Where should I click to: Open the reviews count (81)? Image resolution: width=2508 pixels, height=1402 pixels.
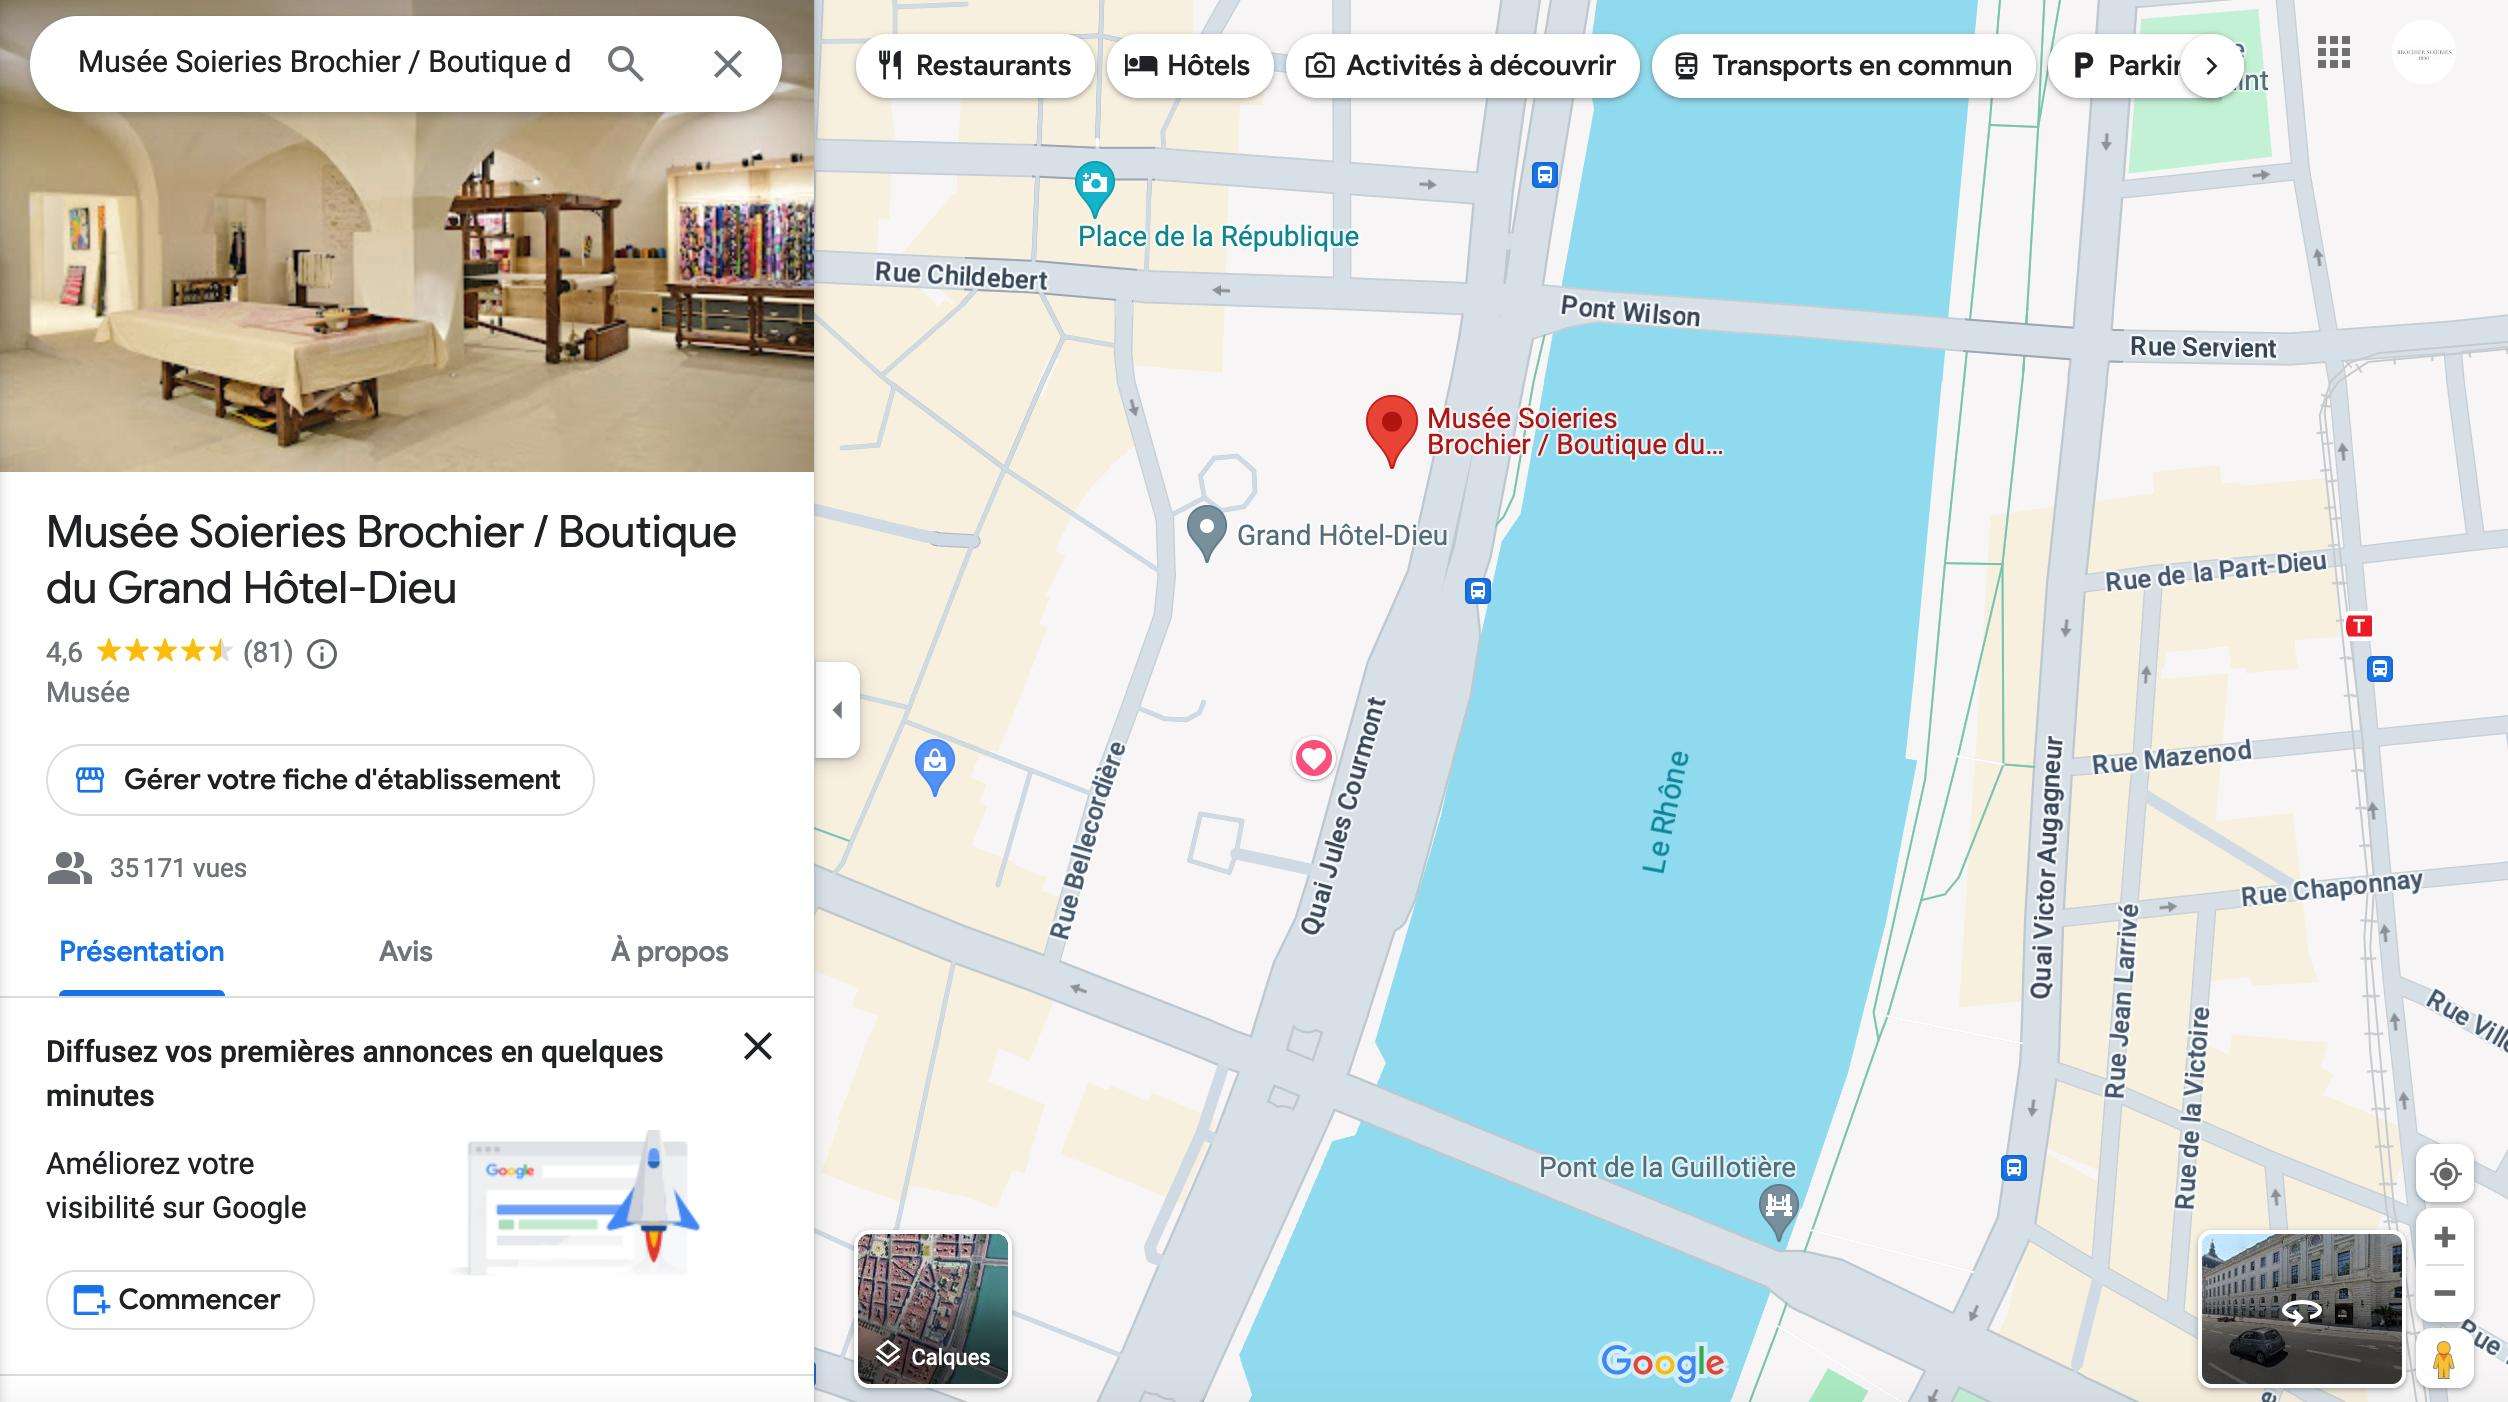pos(268,653)
